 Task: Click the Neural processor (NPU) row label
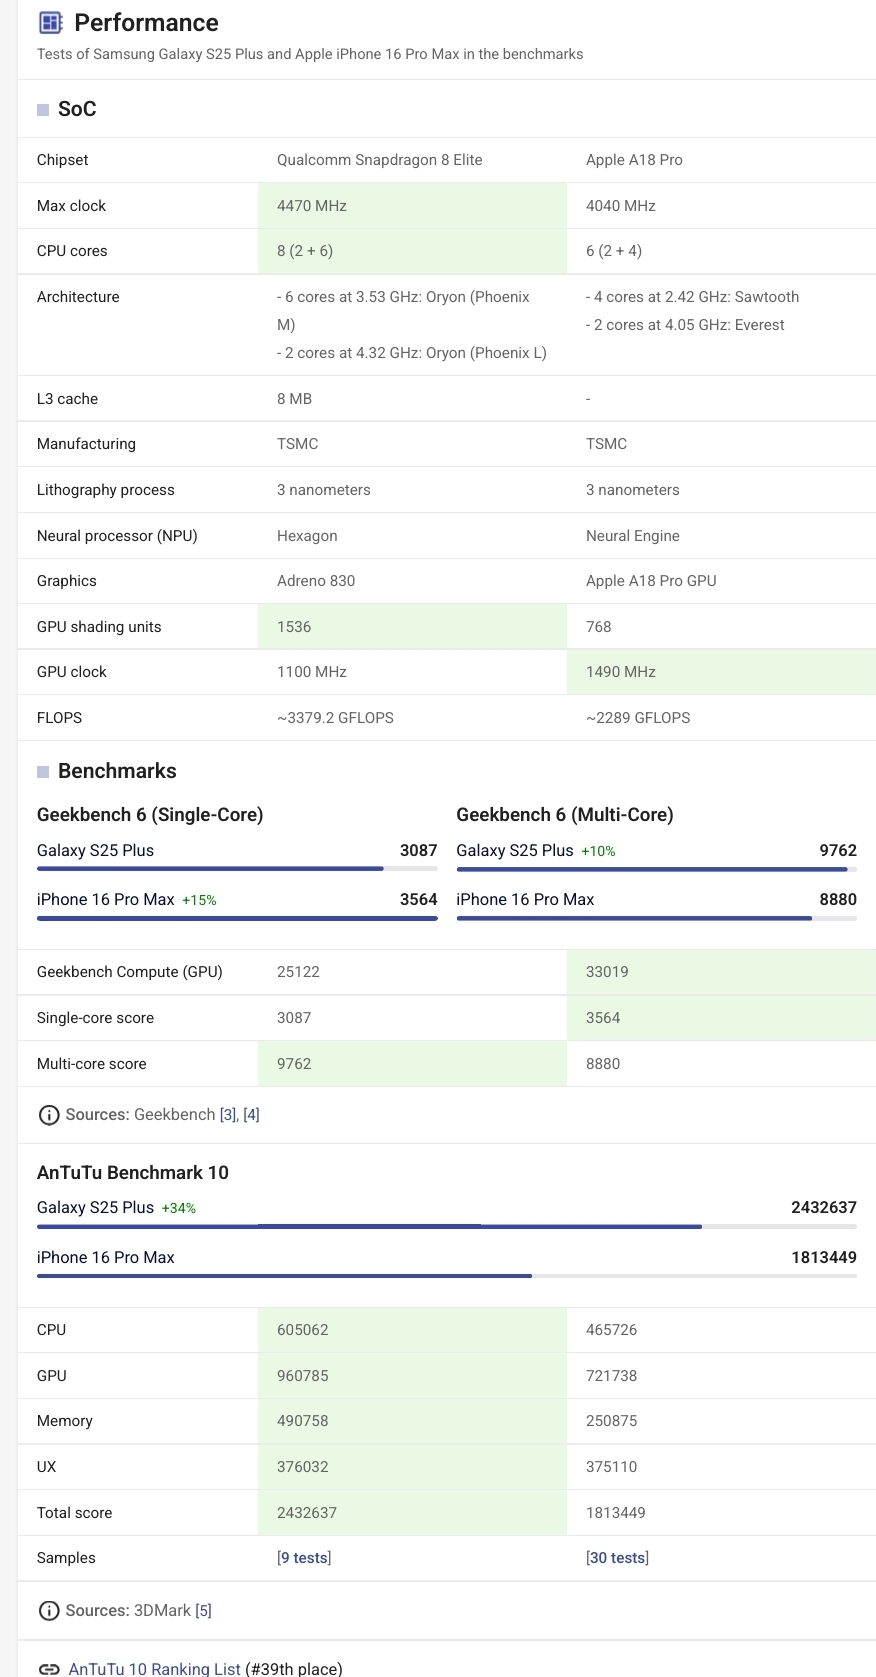(x=117, y=536)
